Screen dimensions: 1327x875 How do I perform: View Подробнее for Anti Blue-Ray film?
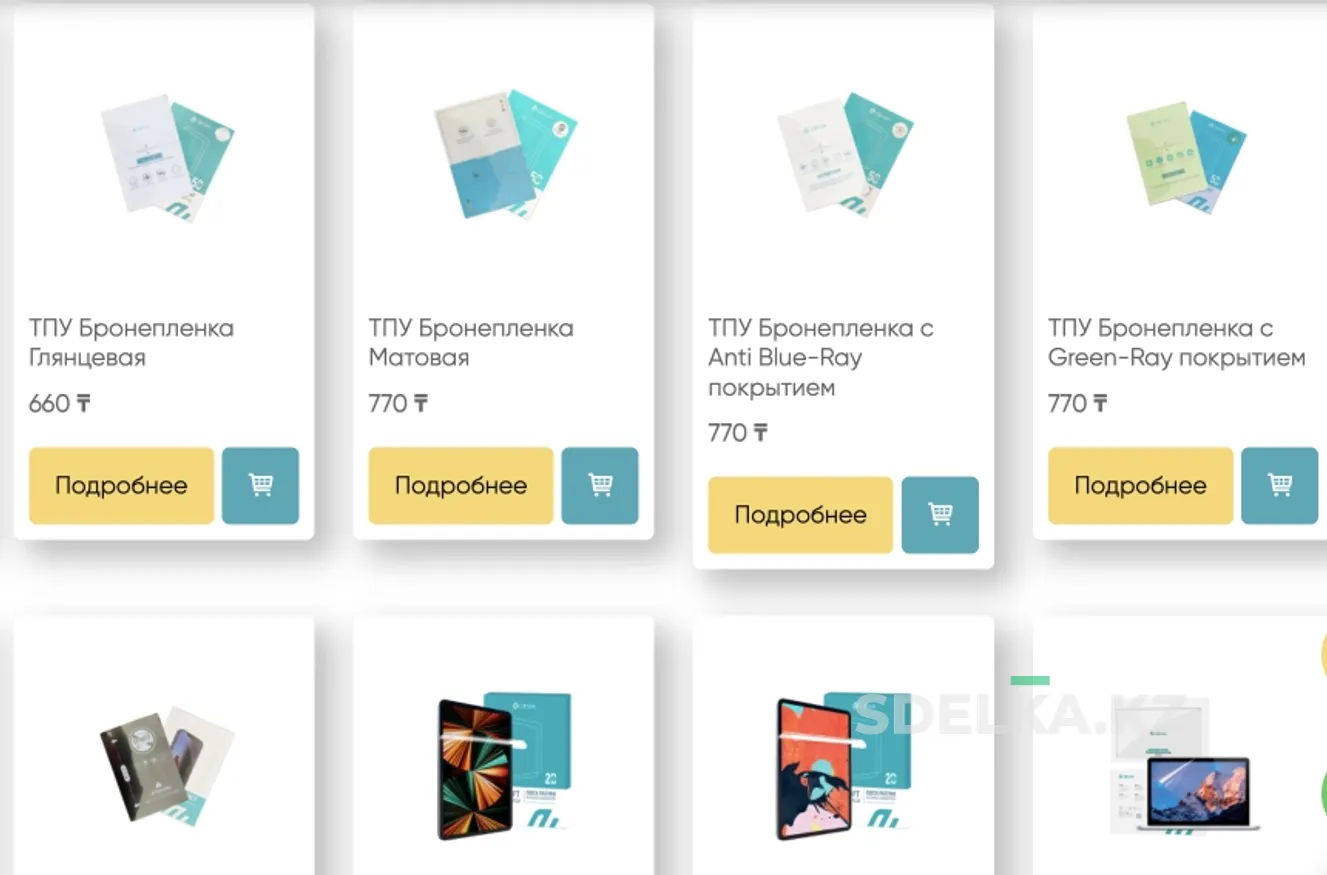pyautogui.click(x=800, y=515)
